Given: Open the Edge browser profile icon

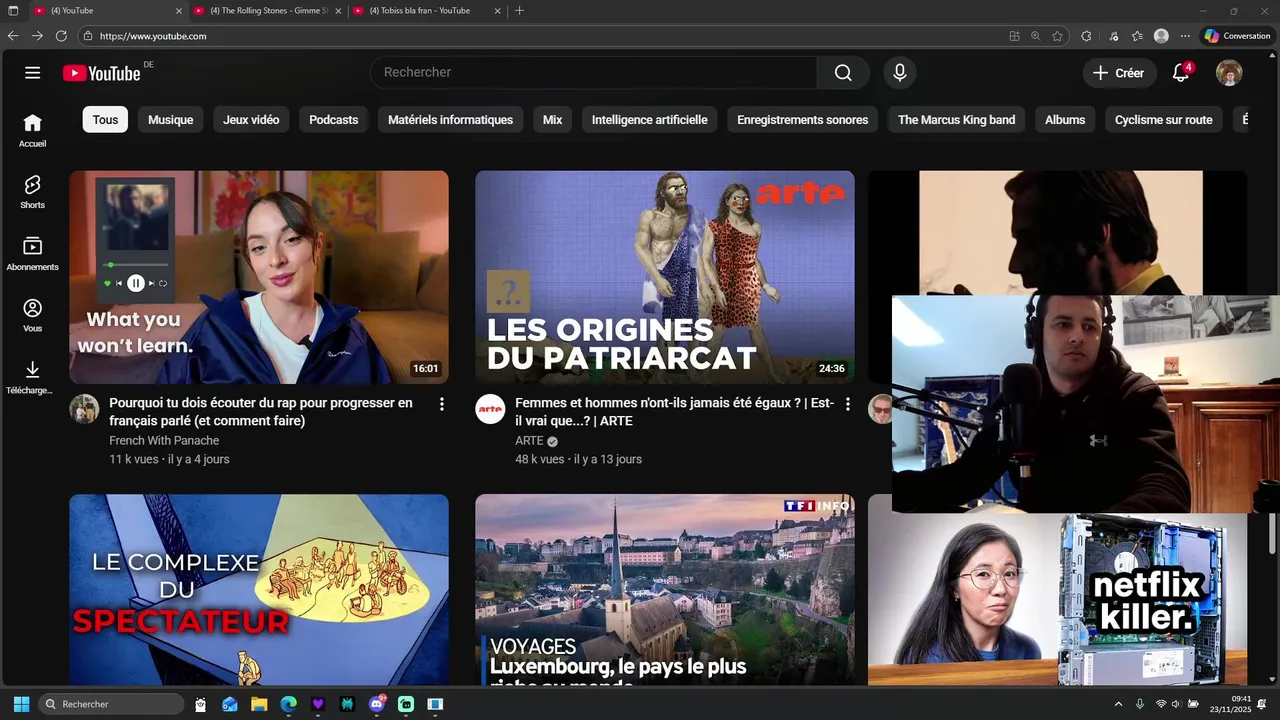Looking at the screenshot, I should tap(1161, 36).
